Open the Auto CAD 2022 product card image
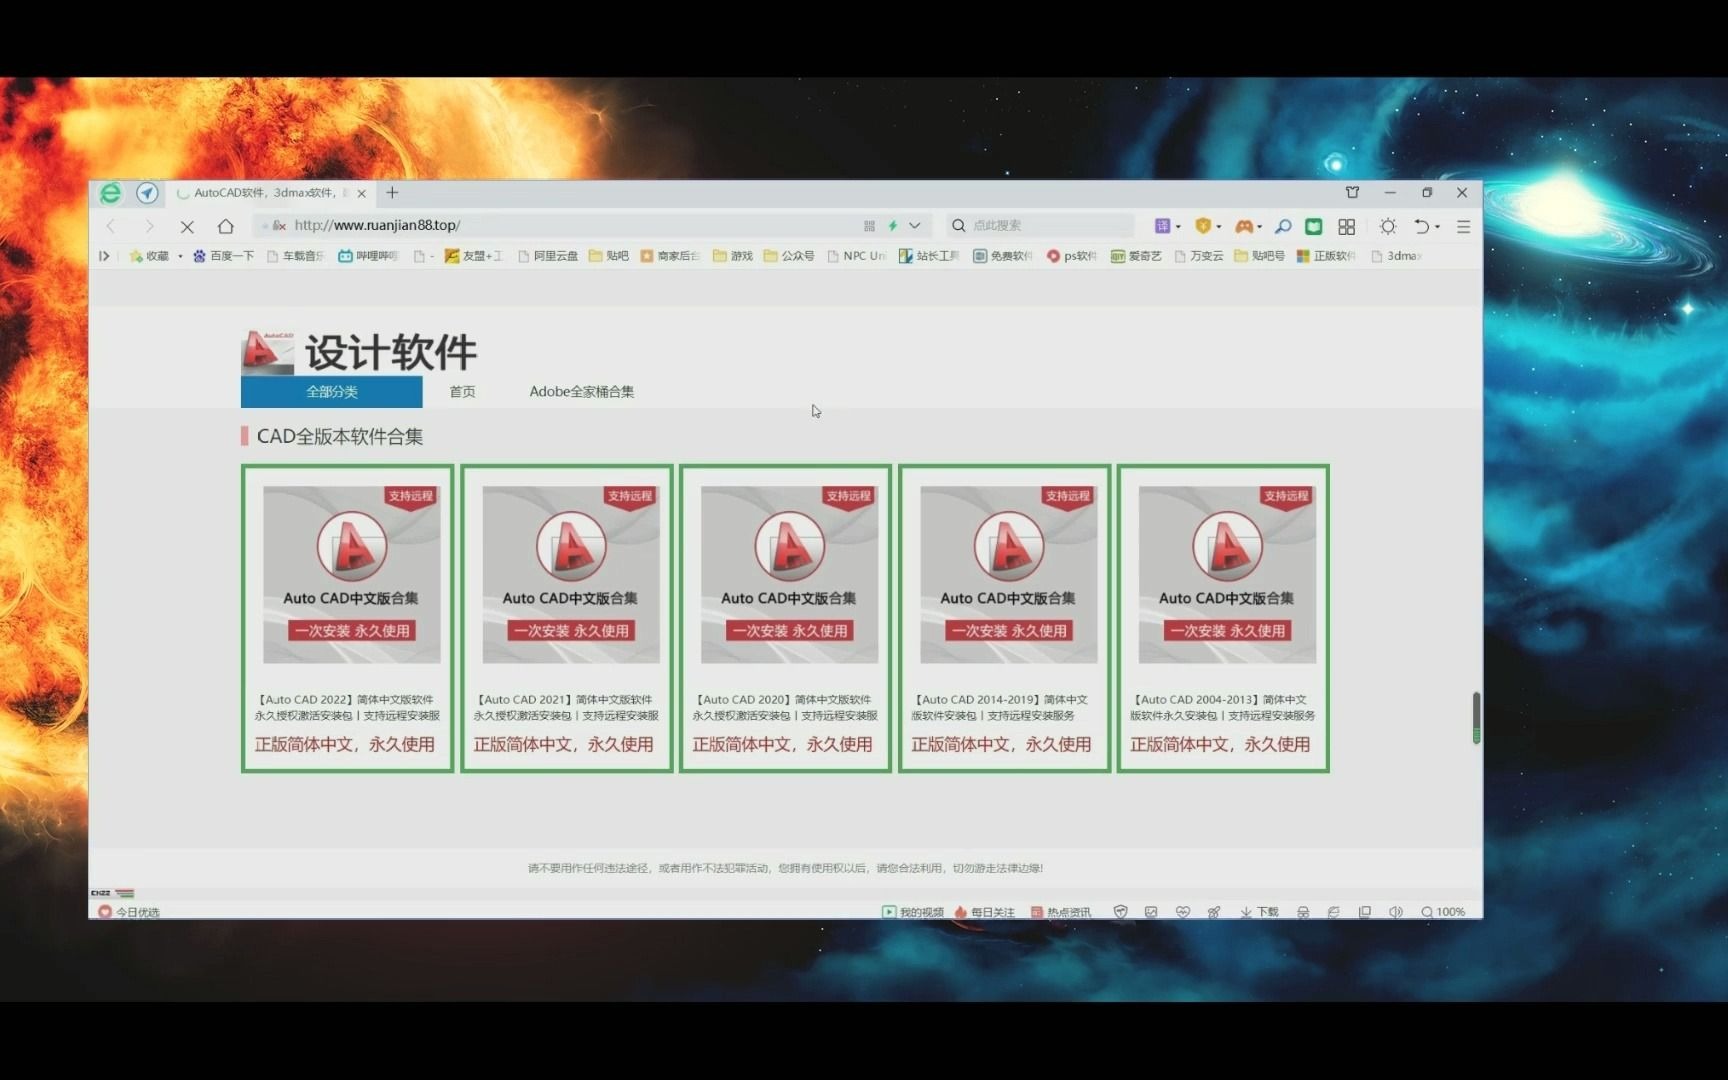Viewport: 1728px width, 1080px height. [x=352, y=575]
